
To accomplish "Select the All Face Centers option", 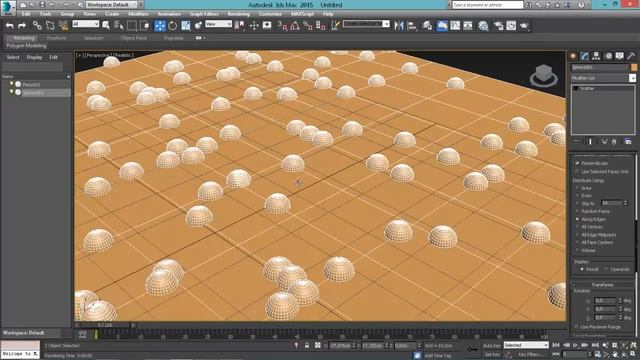I will [x=578, y=242].
